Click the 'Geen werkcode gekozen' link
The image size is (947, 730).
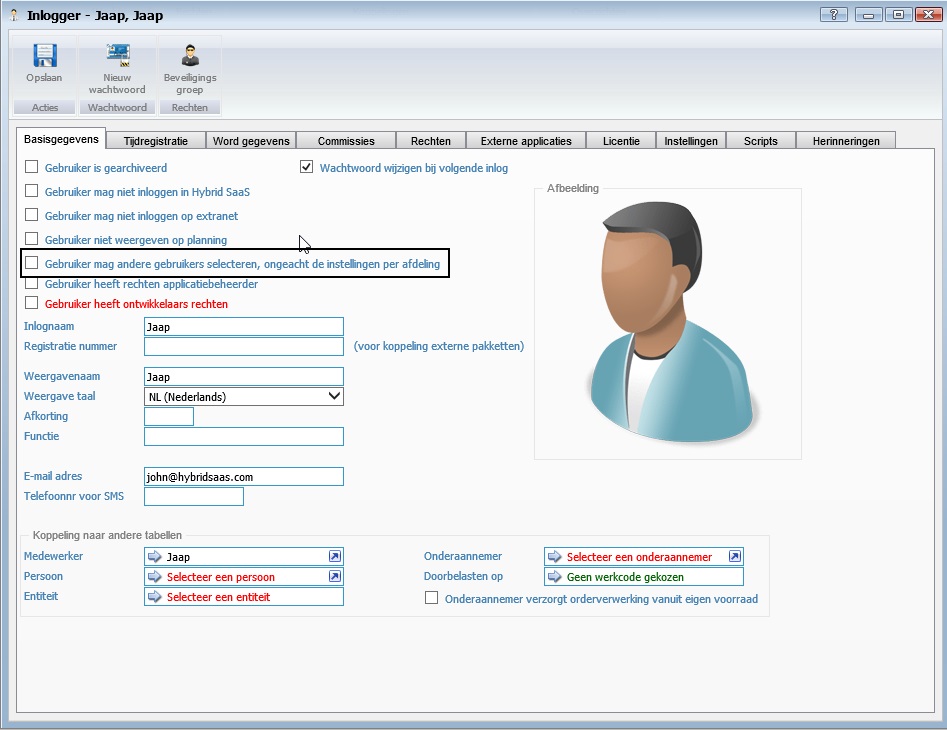tap(624, 577)
